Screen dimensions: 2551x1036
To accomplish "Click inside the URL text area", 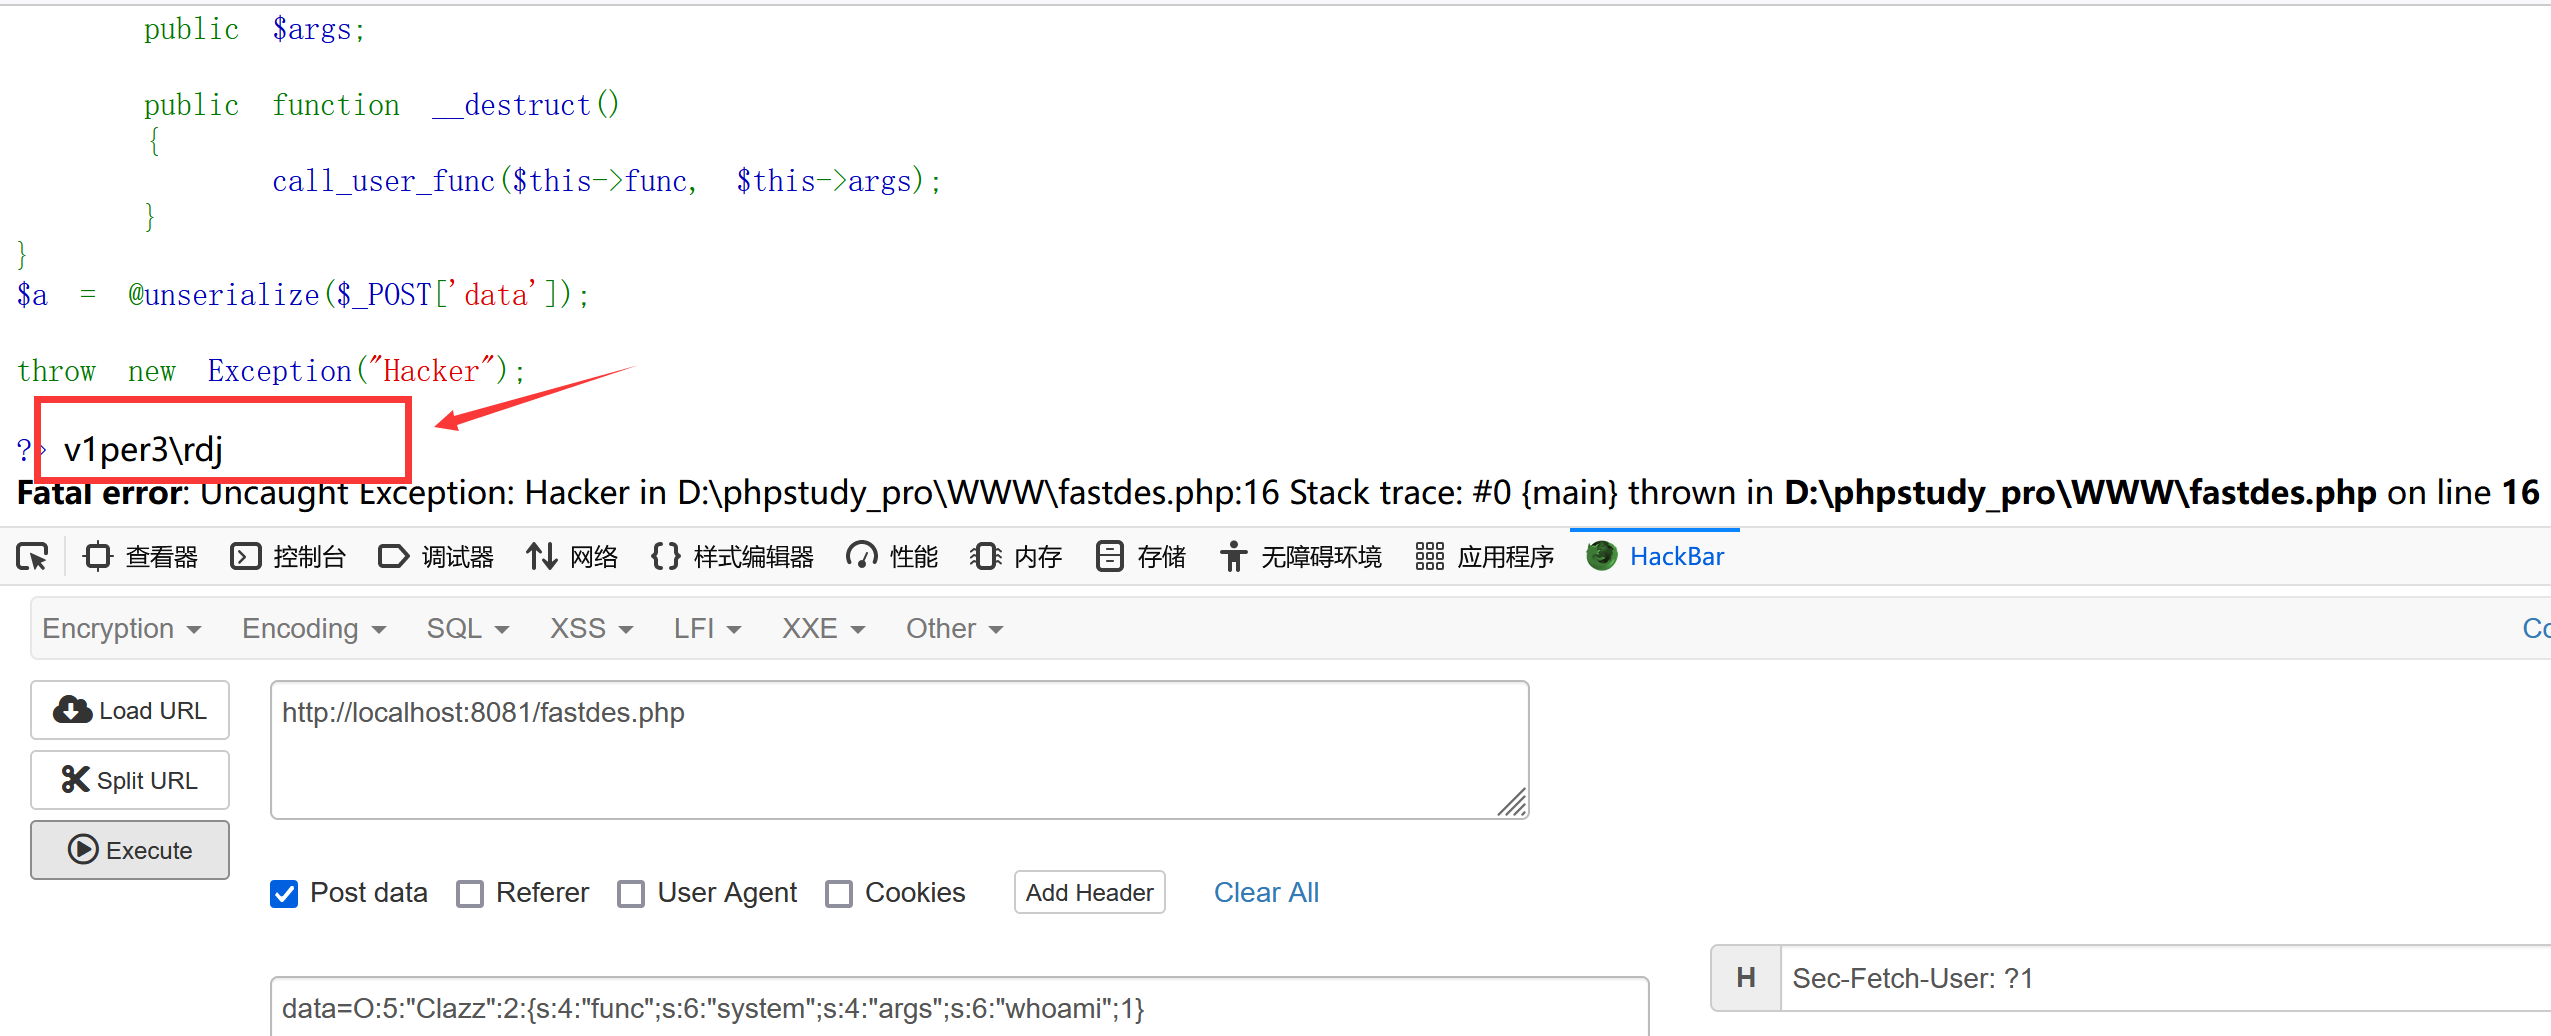I will pos(899,750).
